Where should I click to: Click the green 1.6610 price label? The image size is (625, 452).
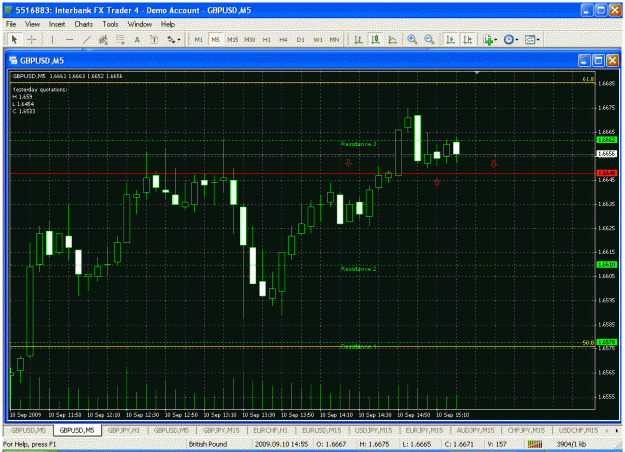pos(607,264)
